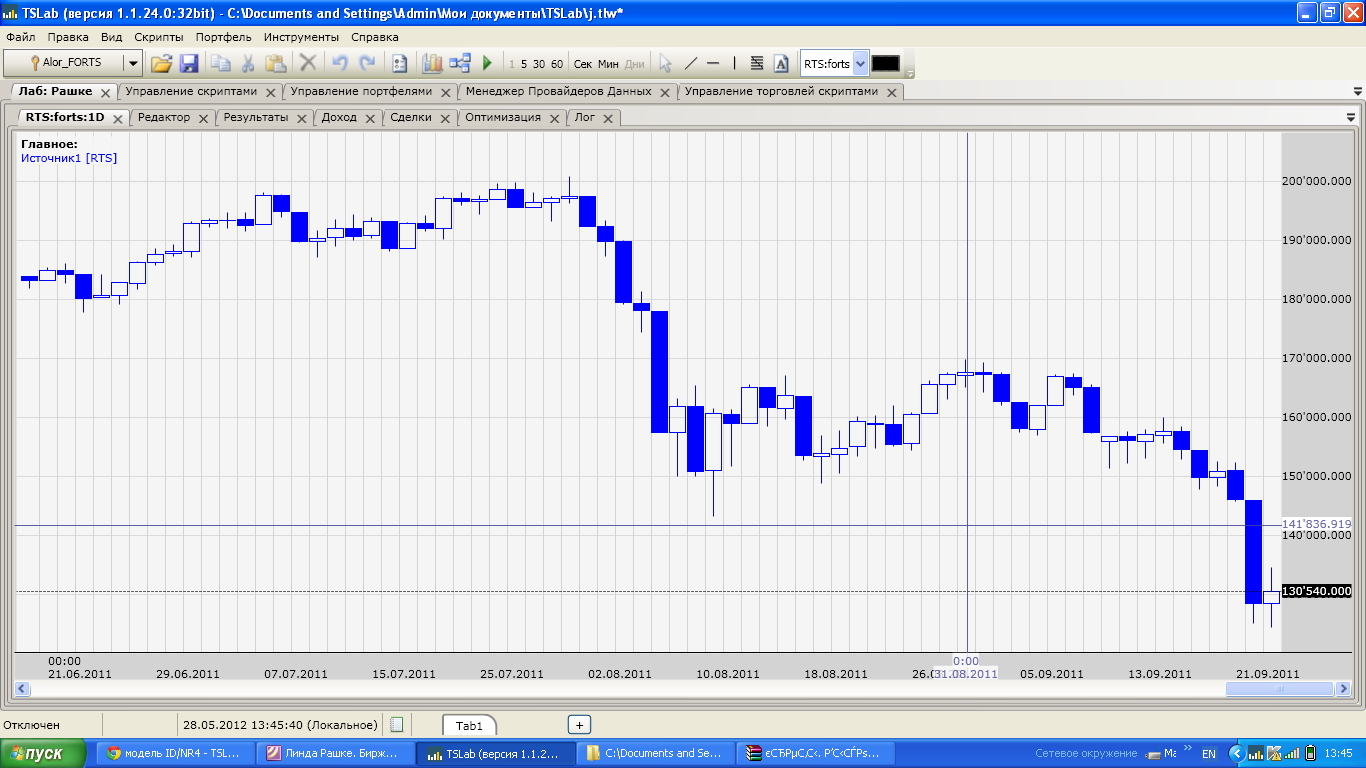Open the Результаты tab
Screen dimensions: 1366x768
(x=256, y=117)
